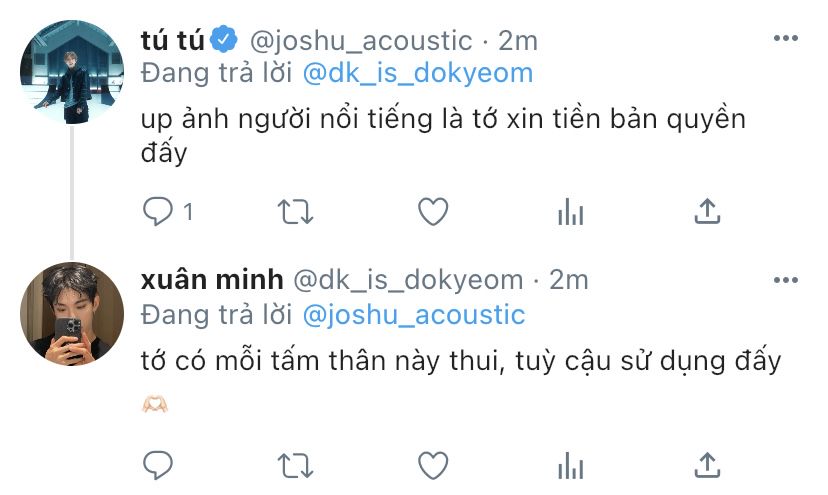
Task: Share tú tú's tweet
Action: tap(707, 211)
